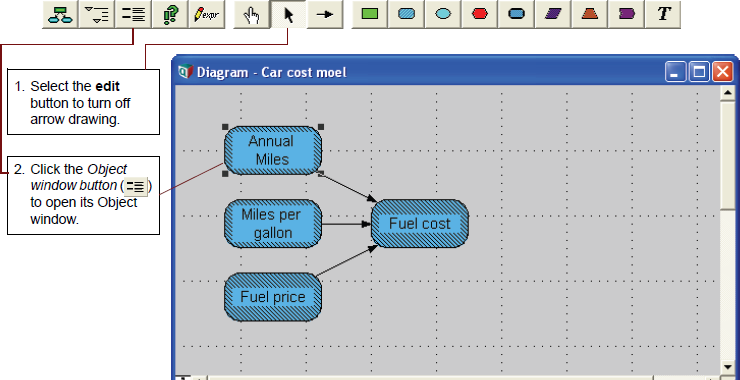Select the blue rounded module node
Screen dimensions: 740x380
[x=517, y=15]
